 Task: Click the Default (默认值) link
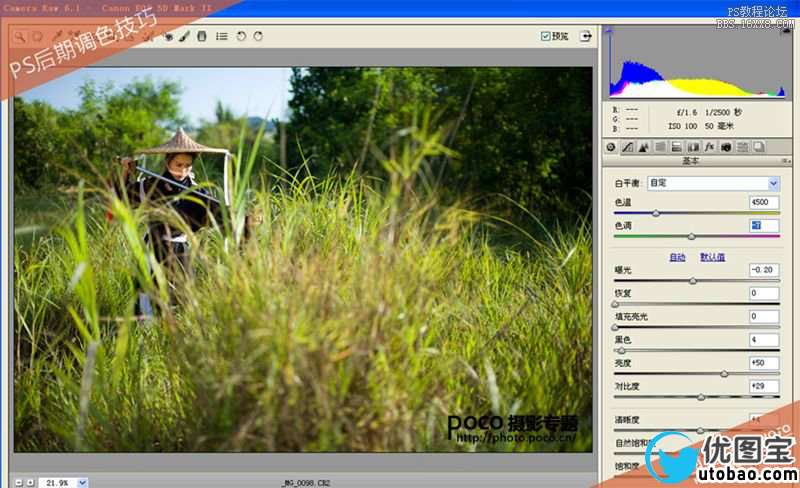pyautogui.click(x=712, y=257)
